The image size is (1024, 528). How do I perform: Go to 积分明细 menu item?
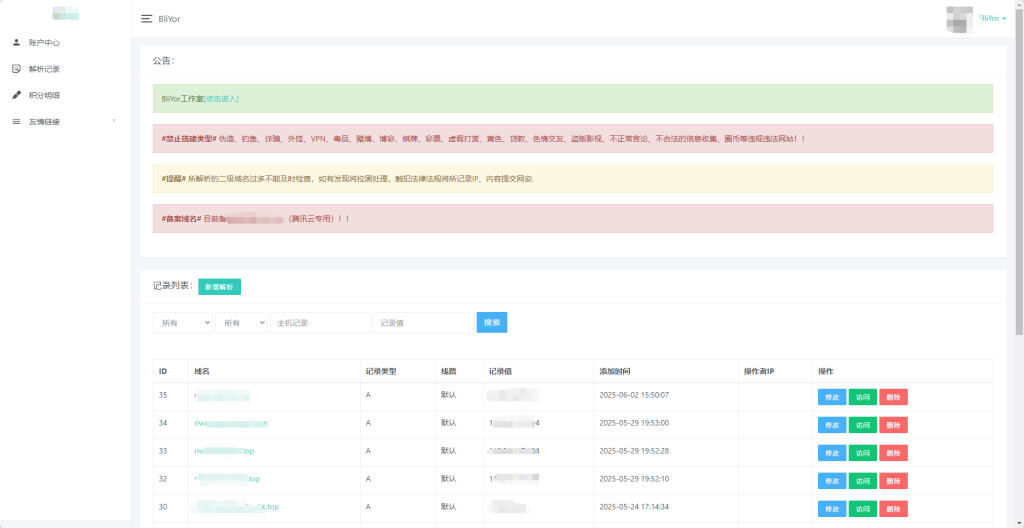[45, 95]
